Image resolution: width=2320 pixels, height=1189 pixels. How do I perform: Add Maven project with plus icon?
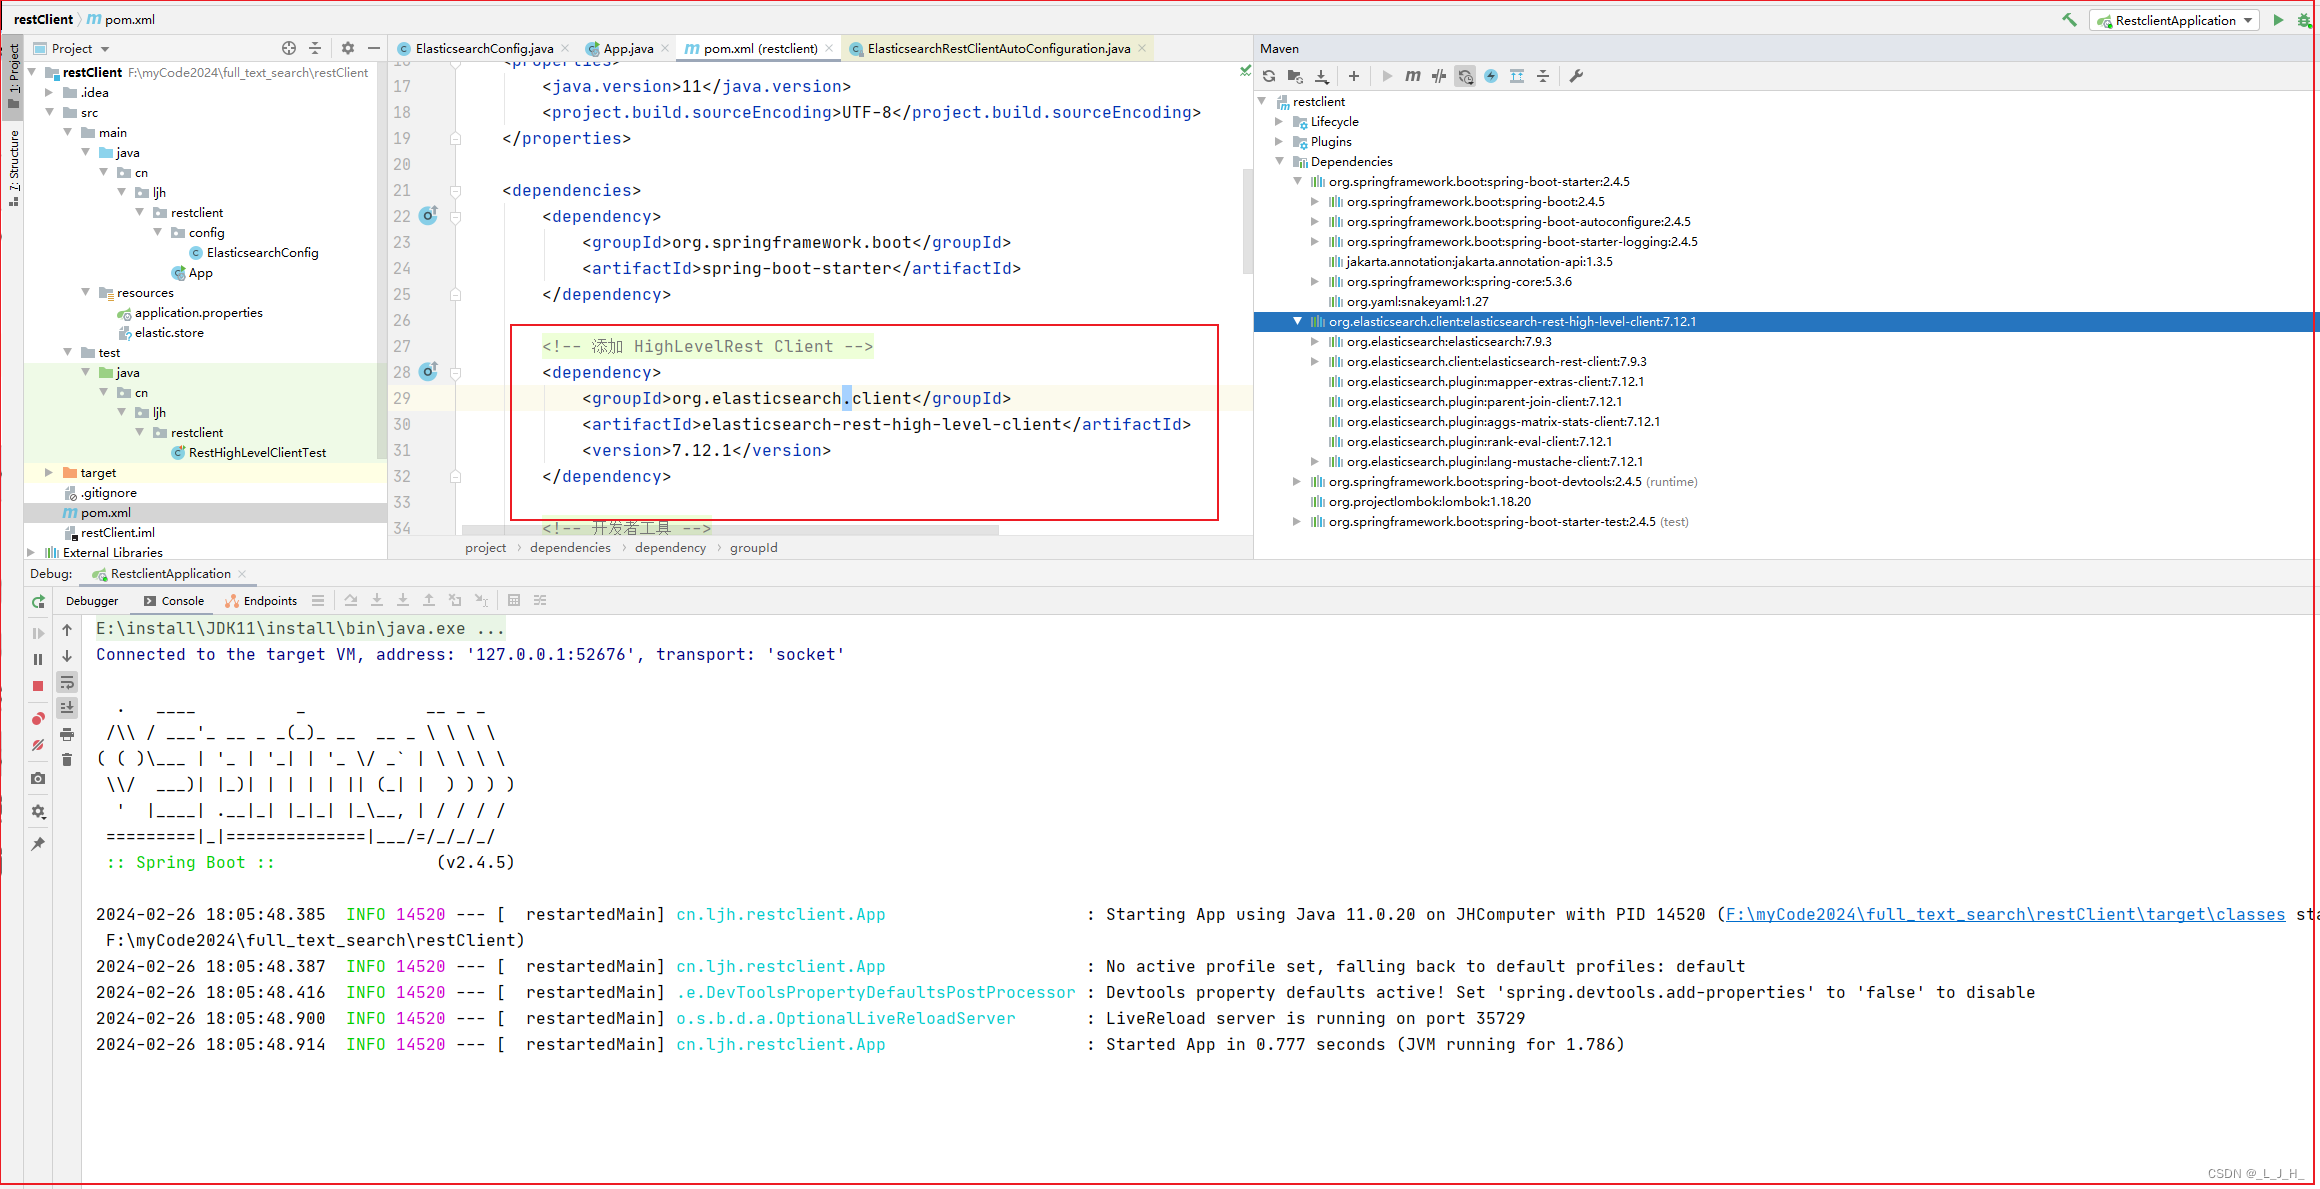coord(1354,76)
